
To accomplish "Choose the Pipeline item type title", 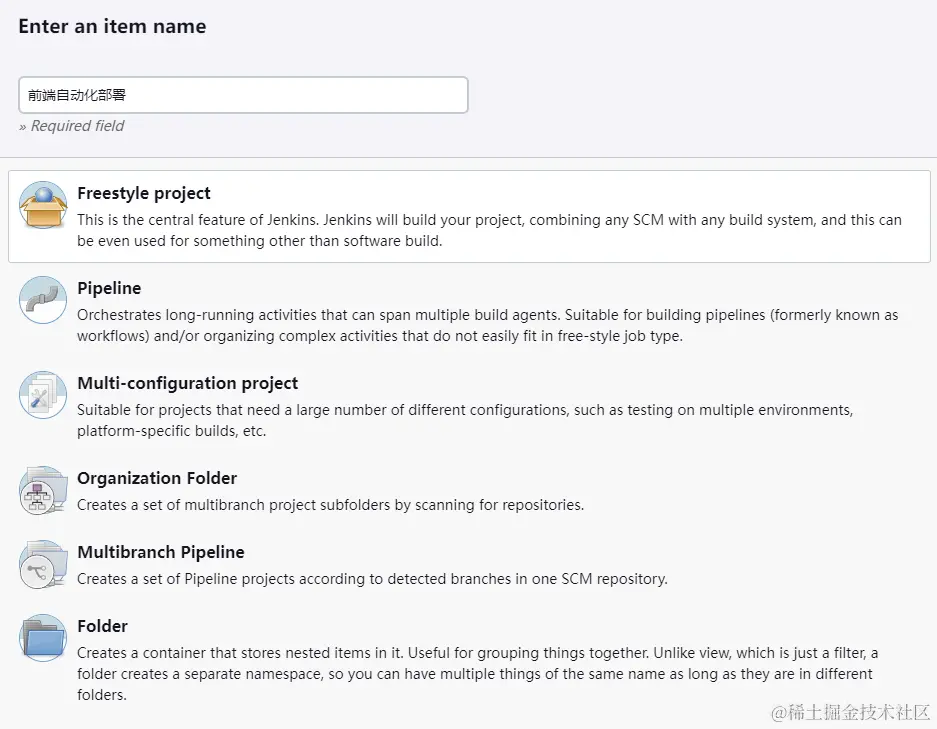I will coord(109,288).
